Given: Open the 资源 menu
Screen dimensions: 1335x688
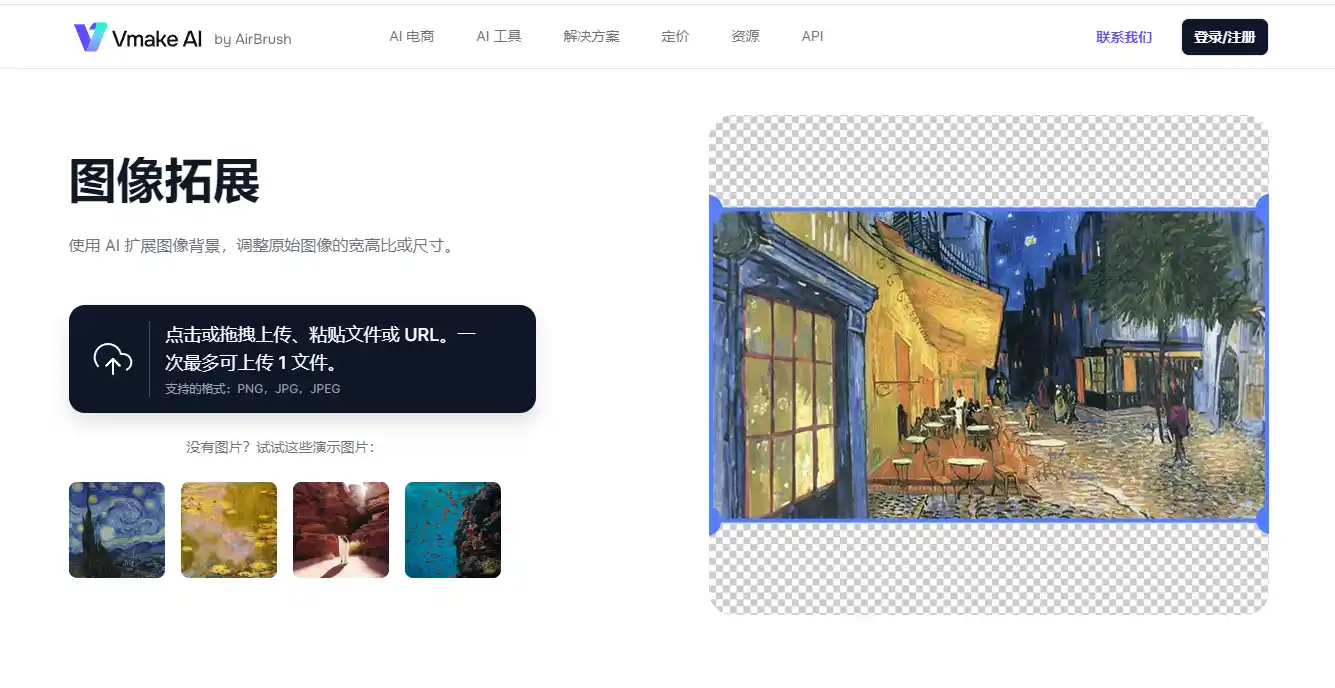Looking at the screenshot, I should [x=745, y=36].
